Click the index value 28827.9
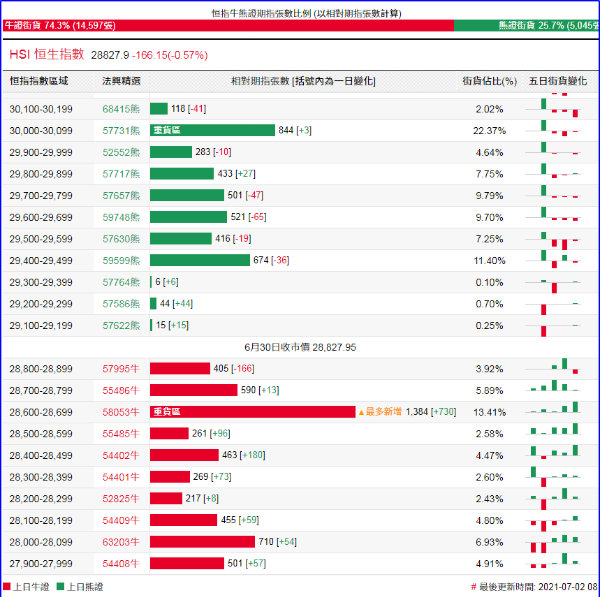Screen dimensions: 600x597 (110, 55)
